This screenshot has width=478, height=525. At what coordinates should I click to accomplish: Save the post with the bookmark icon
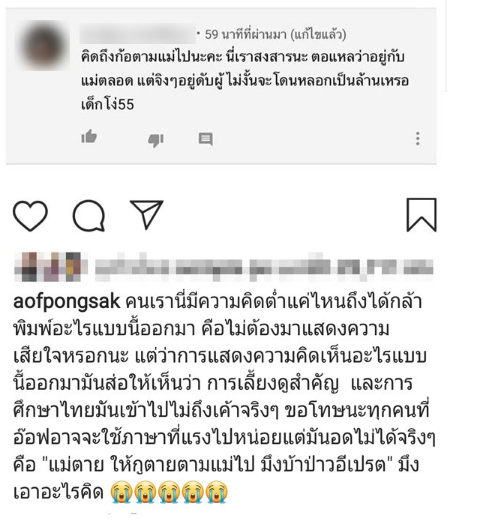point(421,215)
